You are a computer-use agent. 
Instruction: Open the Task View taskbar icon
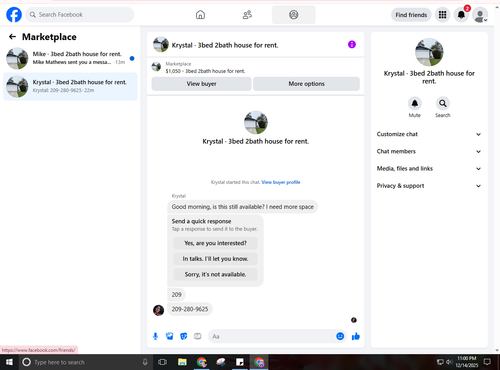(162, 362)
